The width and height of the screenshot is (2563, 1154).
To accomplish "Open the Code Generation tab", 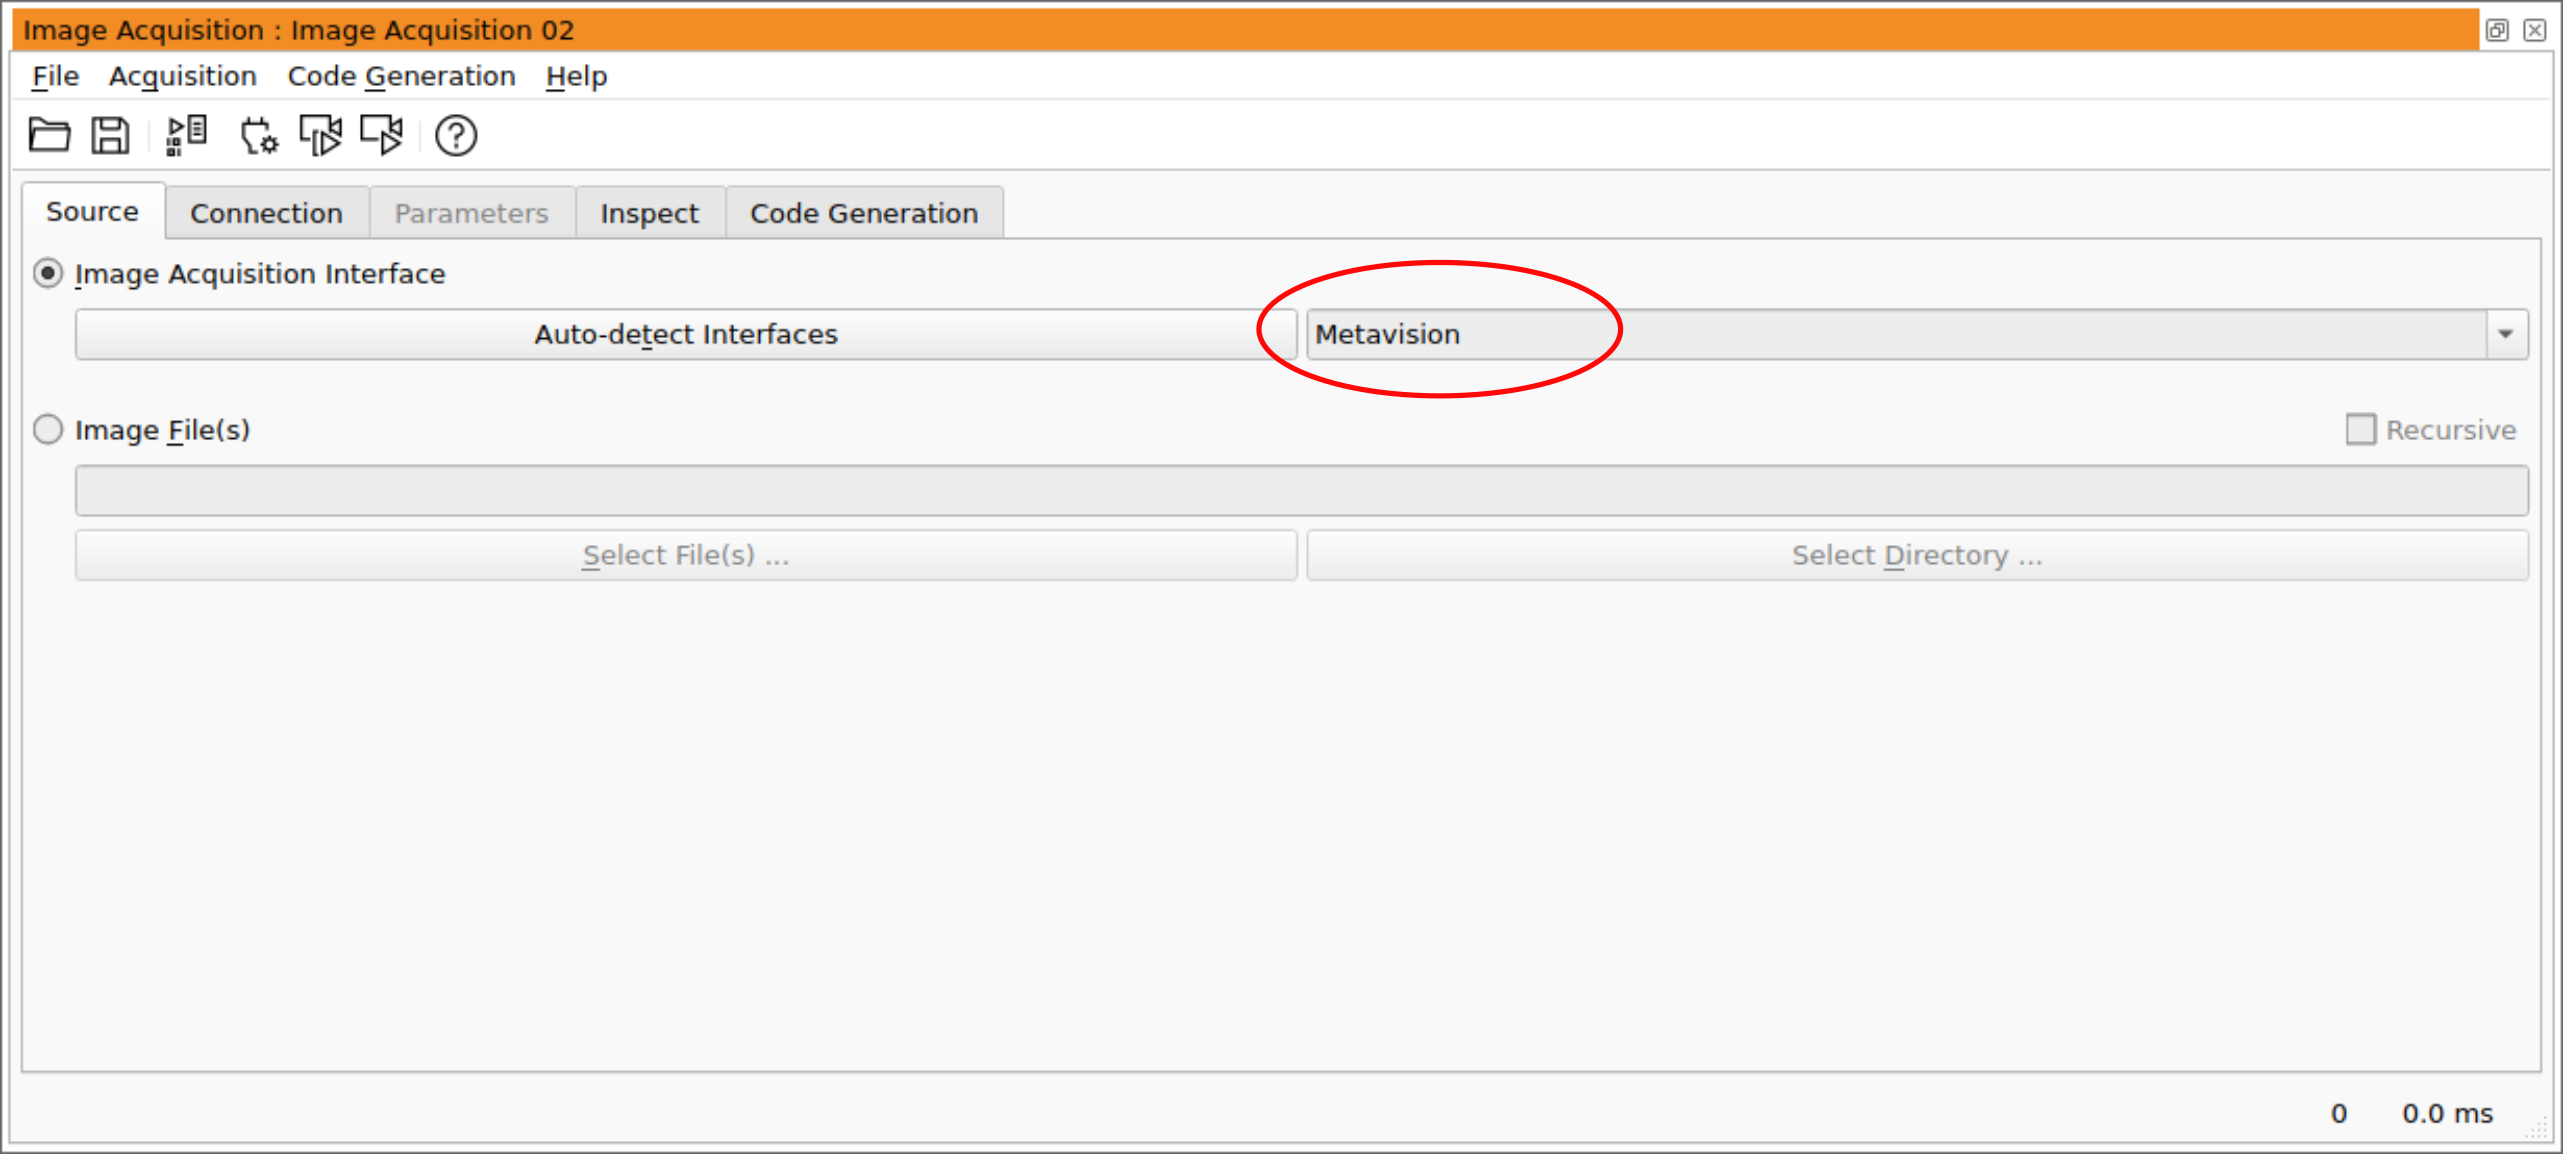I will pyautogui.click(x=864, y=213).
